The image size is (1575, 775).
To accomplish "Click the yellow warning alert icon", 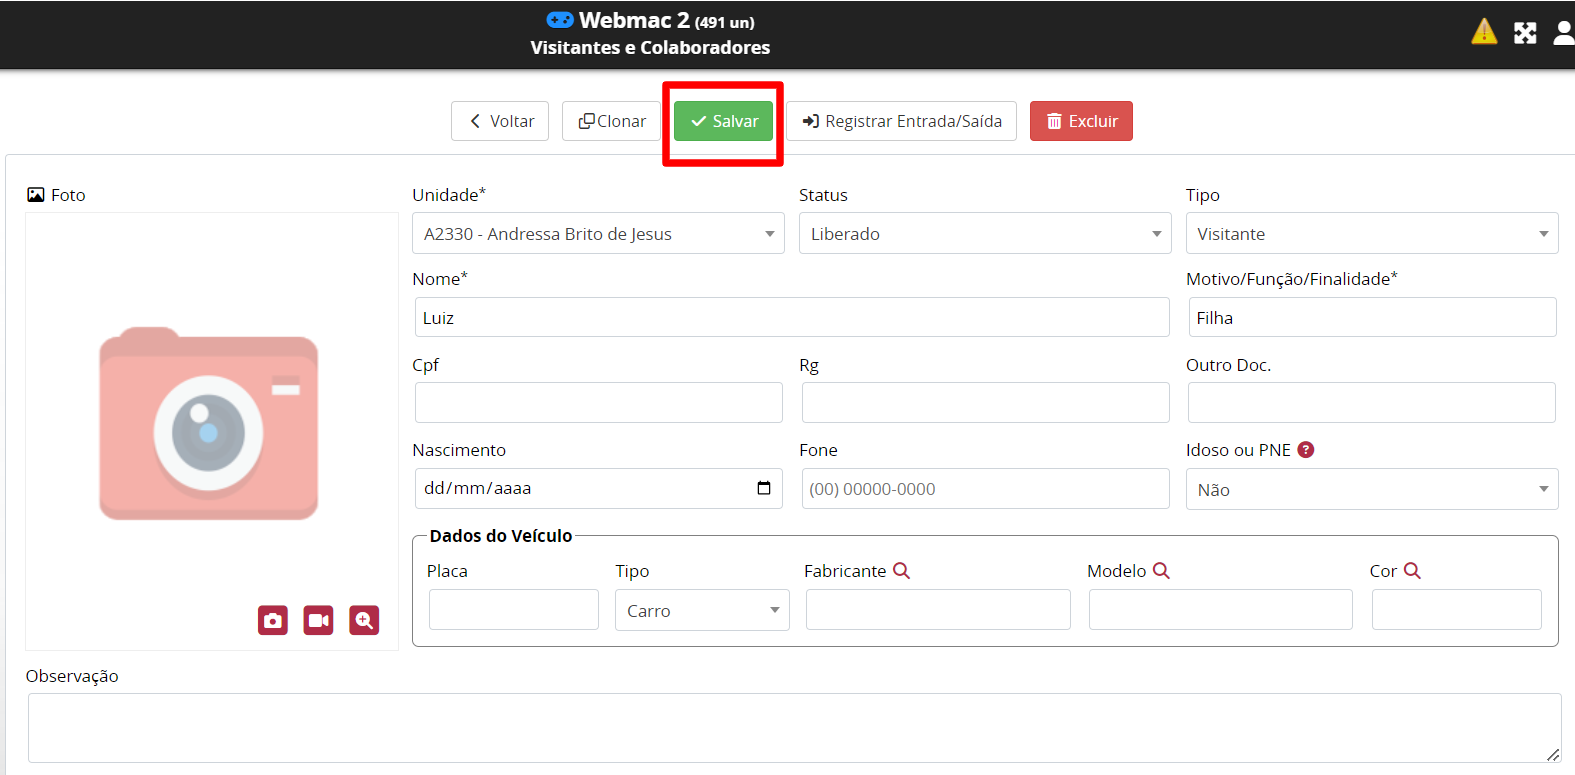I will point(1484,32).
